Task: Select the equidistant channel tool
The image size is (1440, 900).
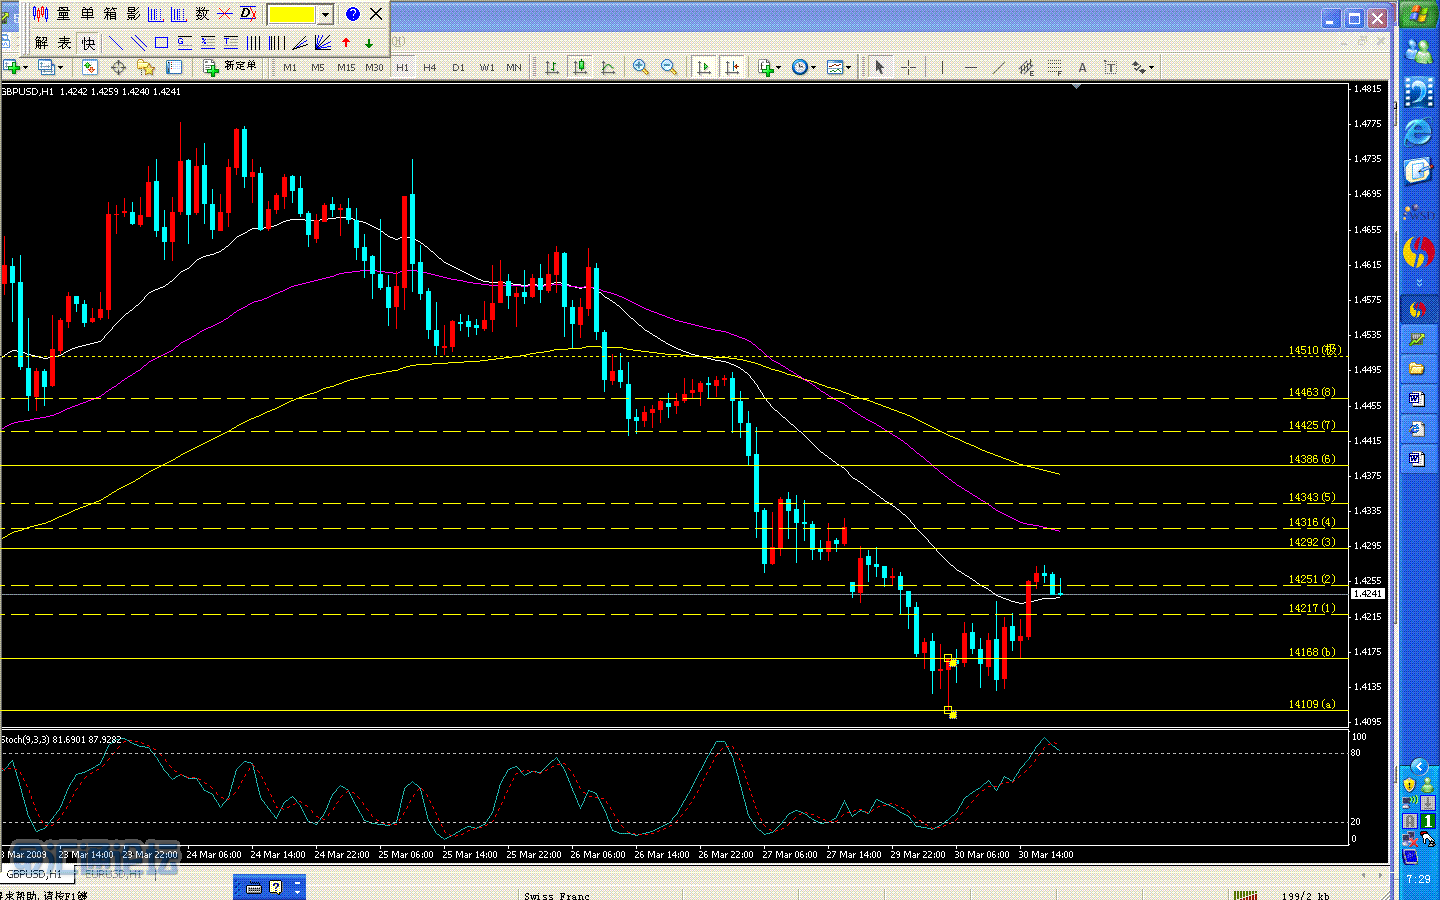Action: coord(1026,67)
